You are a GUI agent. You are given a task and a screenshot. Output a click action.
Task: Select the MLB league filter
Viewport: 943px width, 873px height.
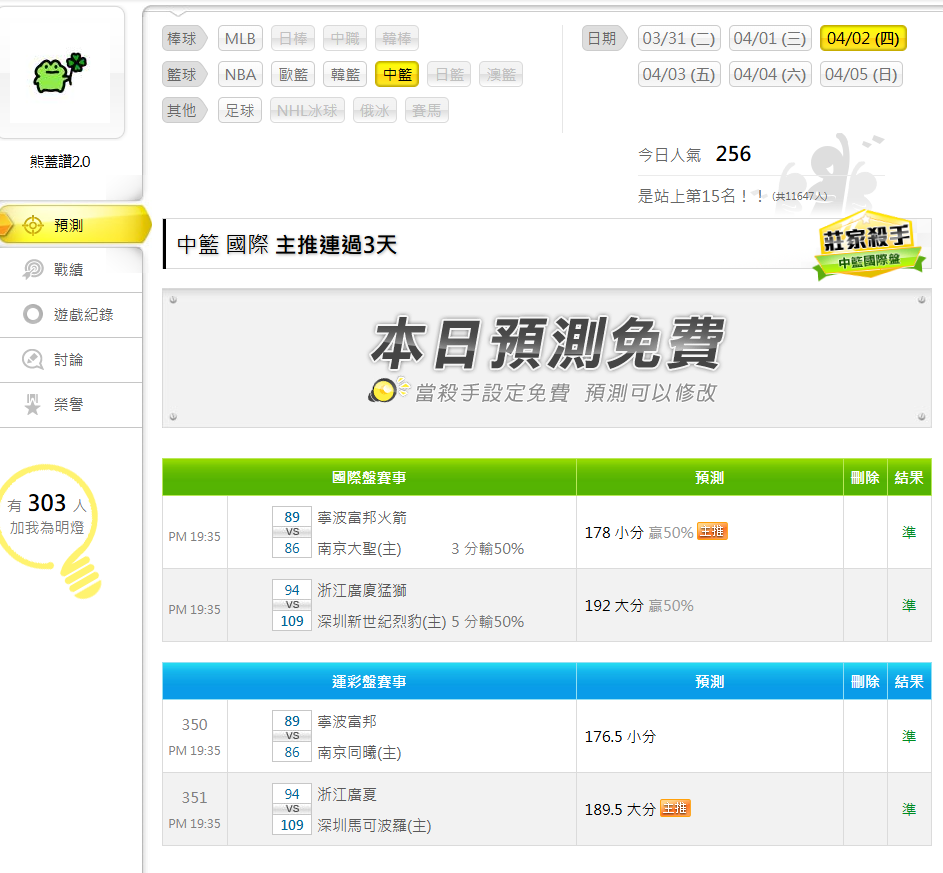point(240,39)
